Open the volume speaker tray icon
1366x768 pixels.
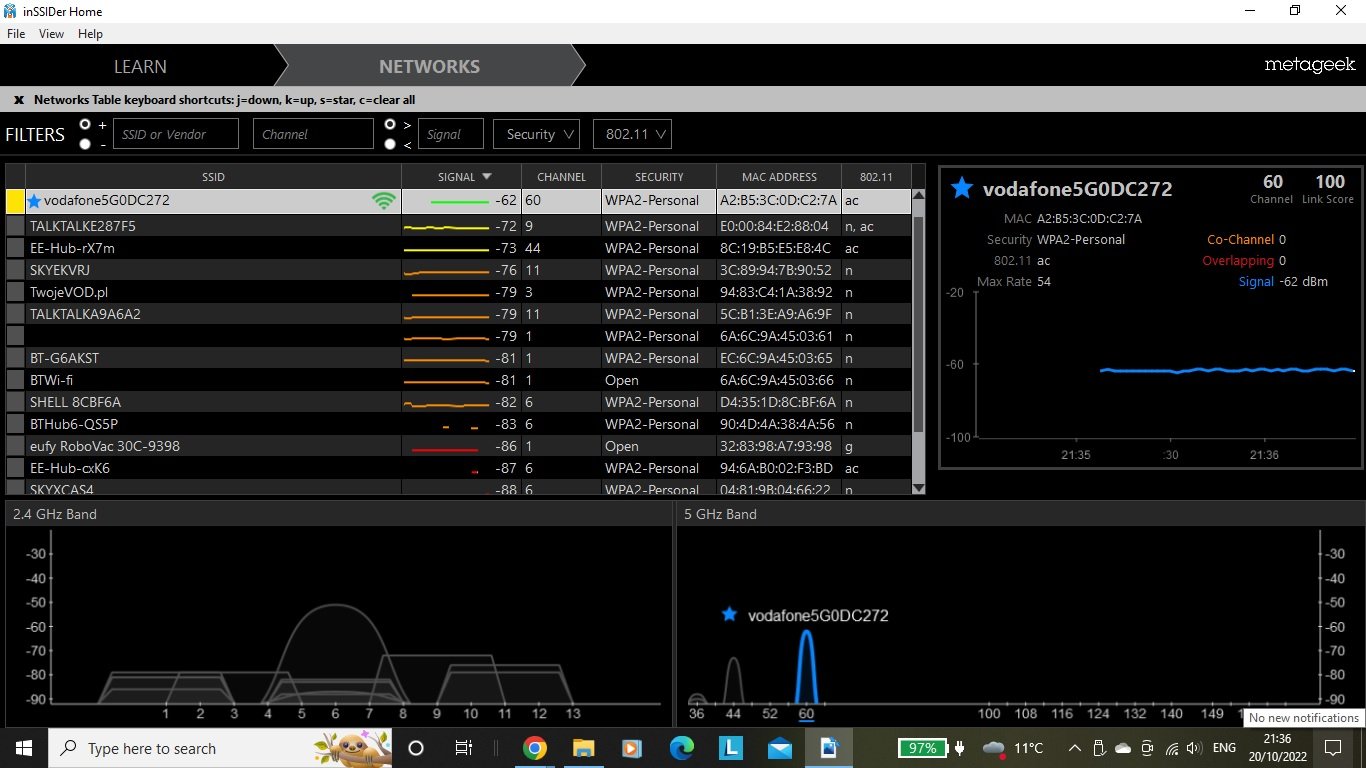tap(1193, 748)
